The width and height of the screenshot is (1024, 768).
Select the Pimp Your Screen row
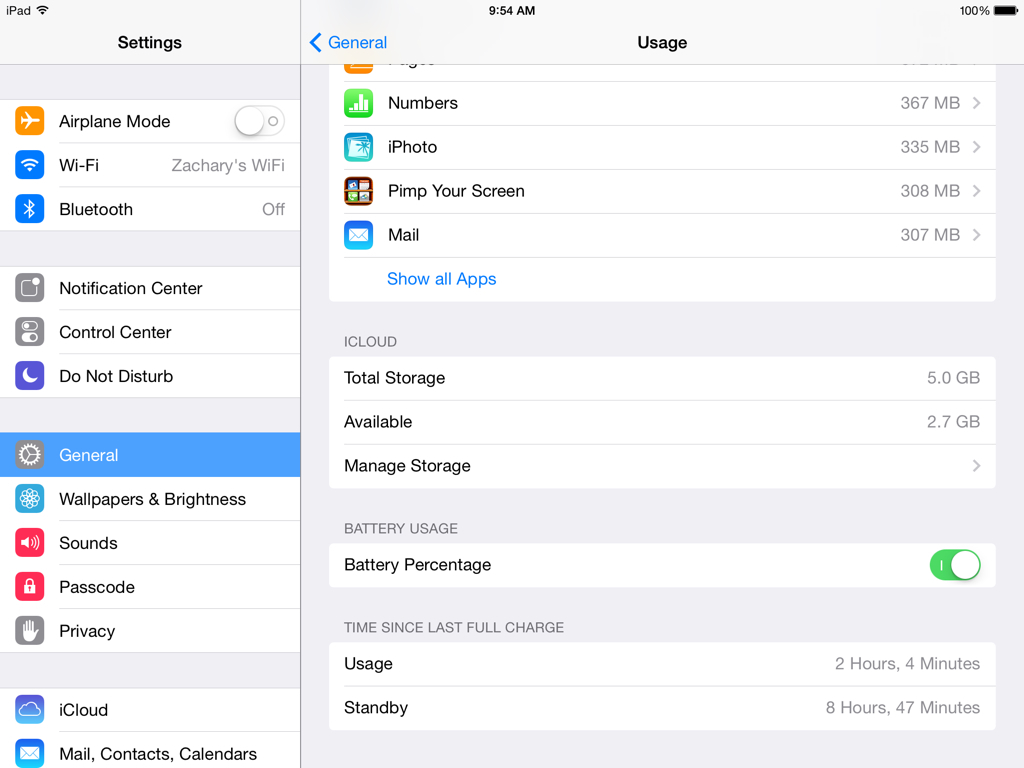662,191
